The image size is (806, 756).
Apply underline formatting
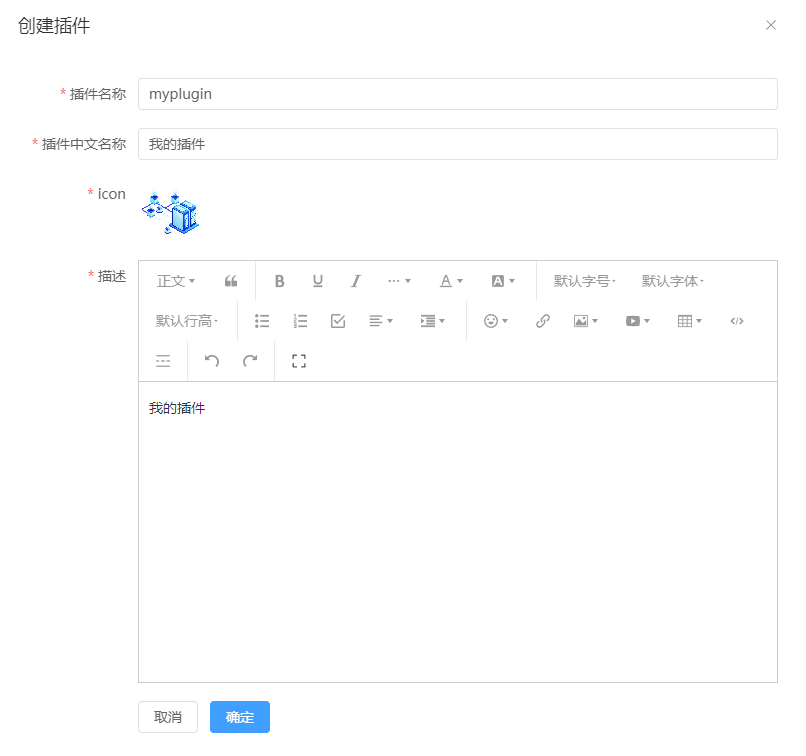(x=317, y=281)
